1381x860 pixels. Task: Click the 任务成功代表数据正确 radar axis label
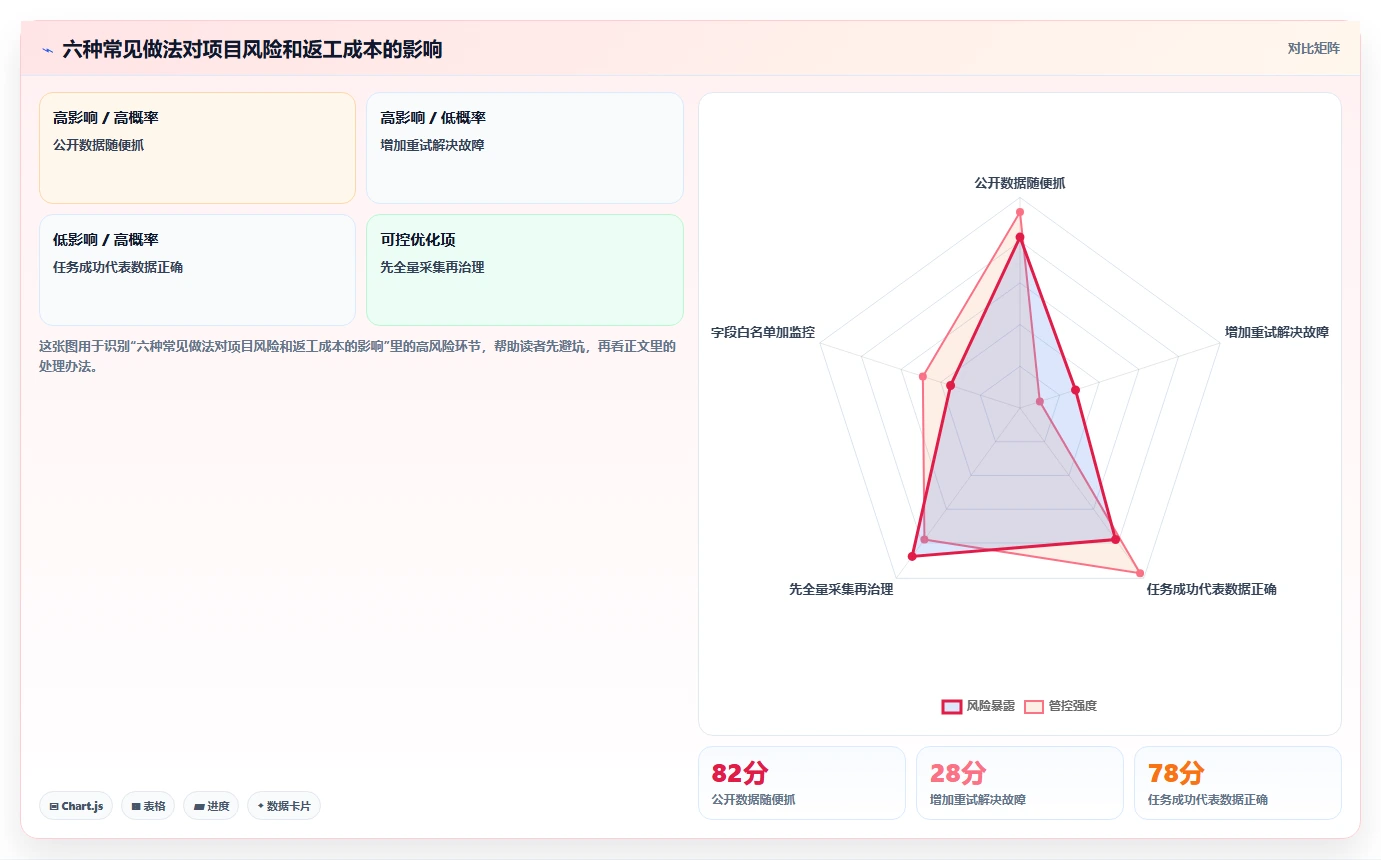pos(1211,589)
